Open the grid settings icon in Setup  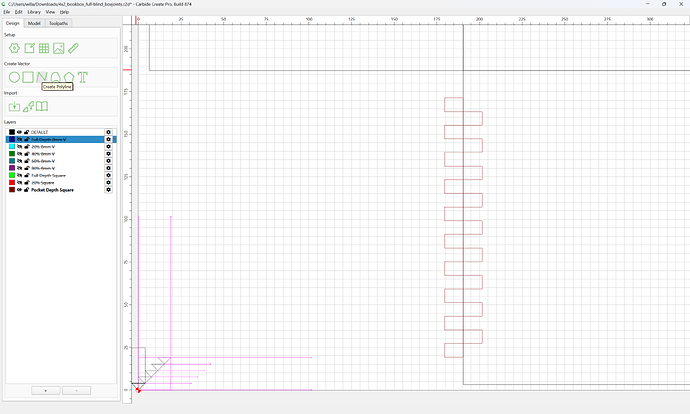pyautogui.click(x=44, y=48)
